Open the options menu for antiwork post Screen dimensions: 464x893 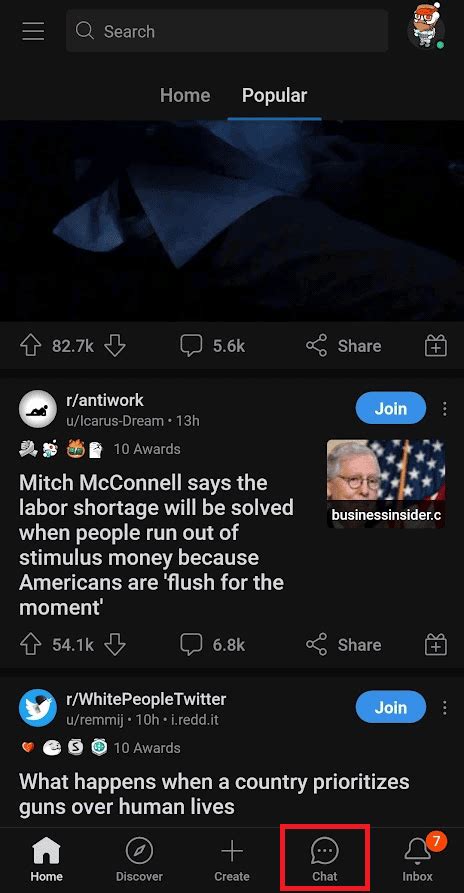[x=444, y=408]
